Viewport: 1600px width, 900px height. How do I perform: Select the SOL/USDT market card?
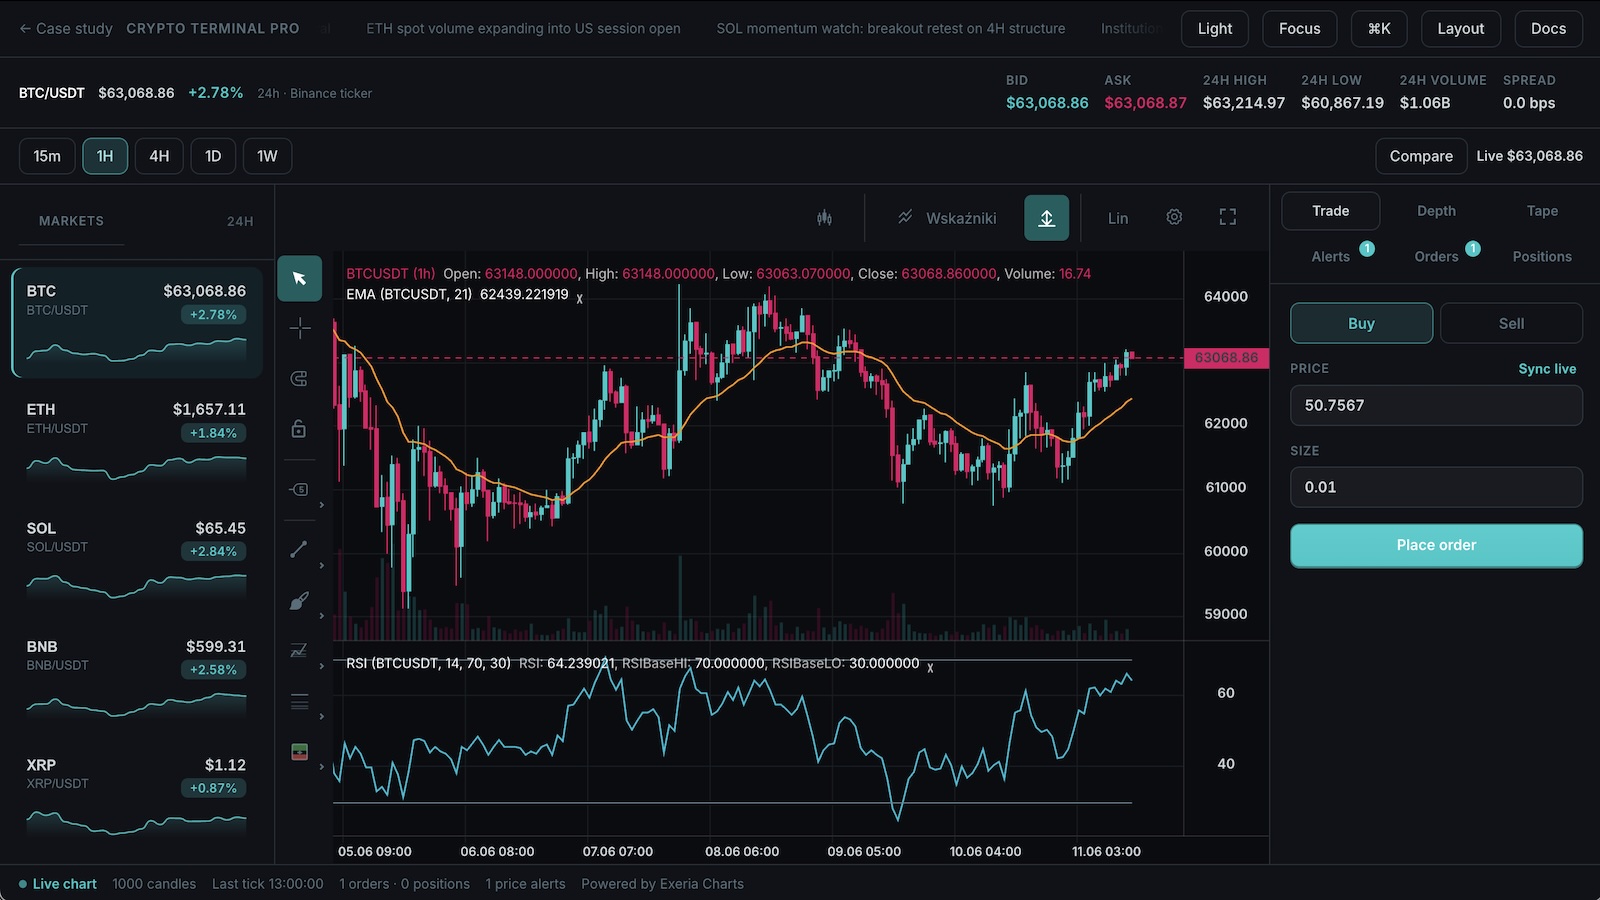point(137,559)
